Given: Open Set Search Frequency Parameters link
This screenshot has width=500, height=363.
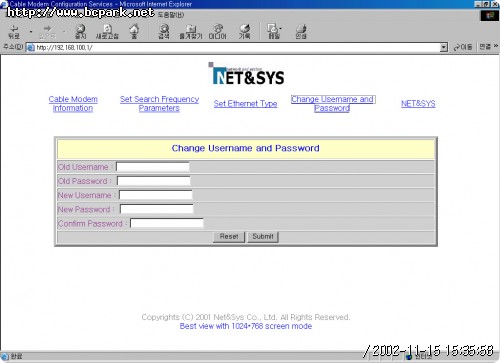Looking at the screenshot, I should (159, 104).
